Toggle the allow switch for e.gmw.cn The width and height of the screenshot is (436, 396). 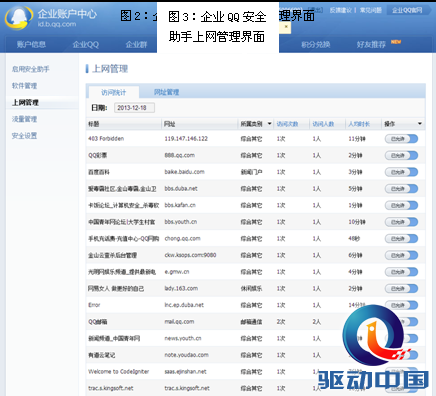click(401, 272)
